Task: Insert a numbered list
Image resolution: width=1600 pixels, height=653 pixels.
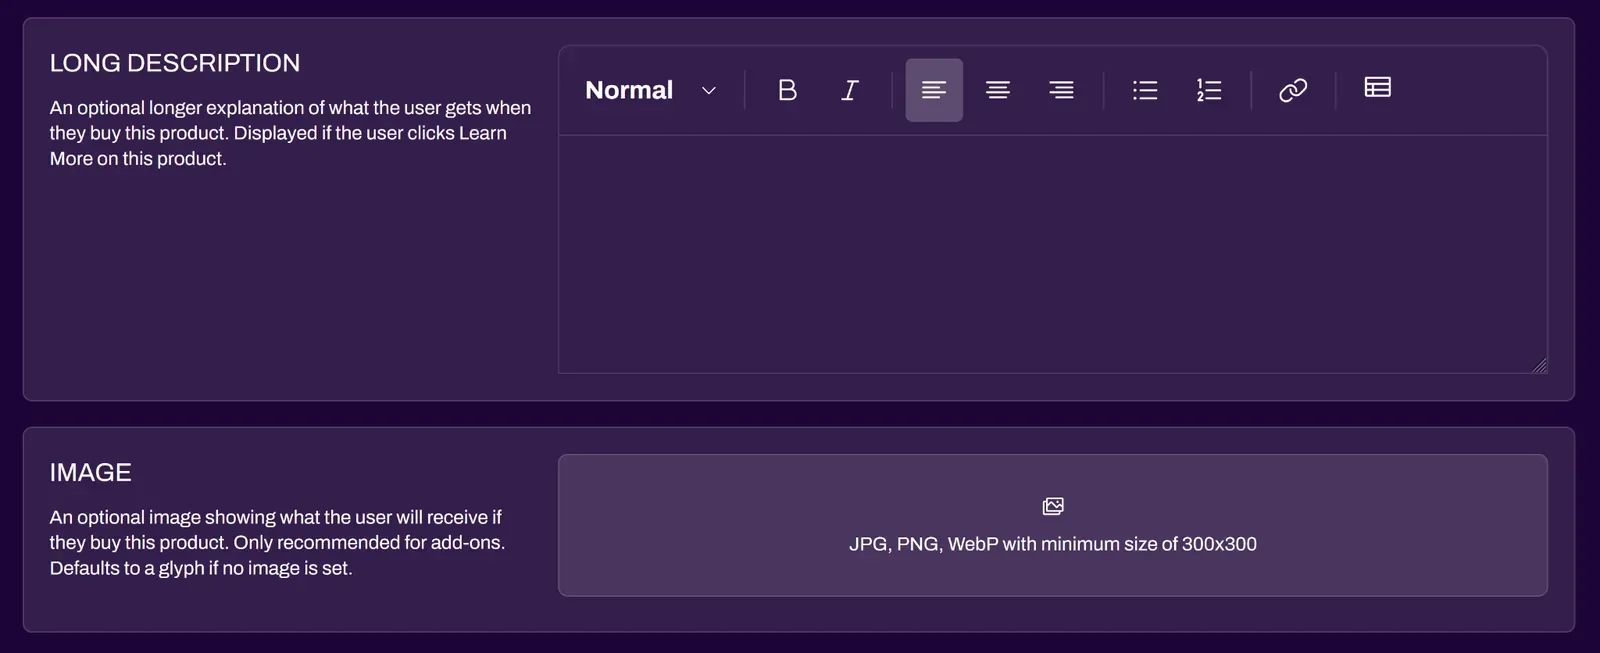Action: tap(1208, 90)
